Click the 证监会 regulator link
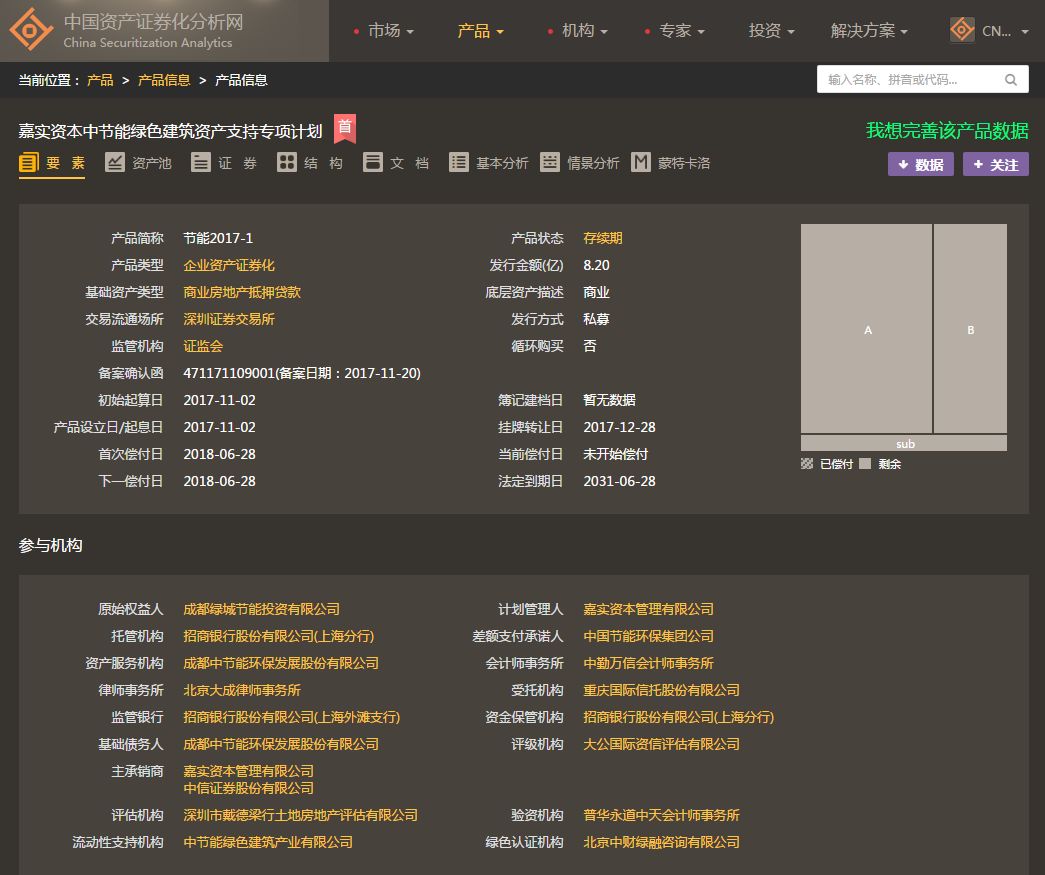 point(203,346)
